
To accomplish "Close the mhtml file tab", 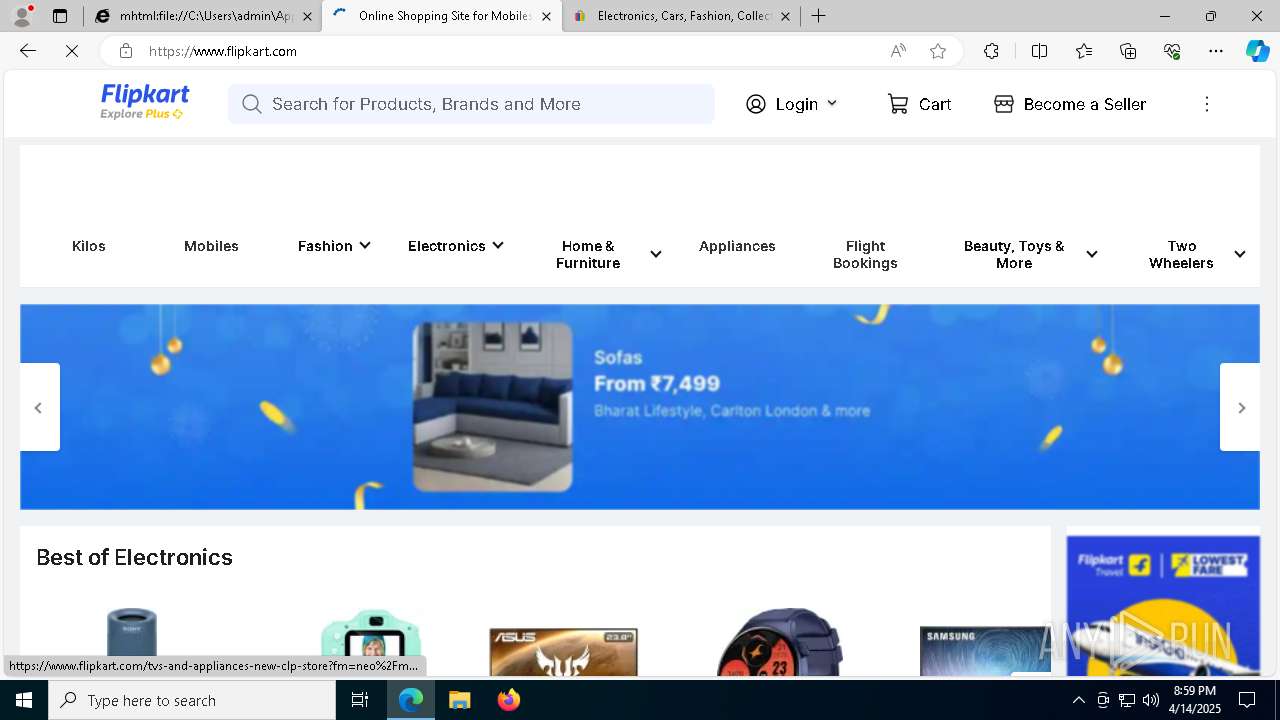I will pyautogui.click(x=307, y=16).
